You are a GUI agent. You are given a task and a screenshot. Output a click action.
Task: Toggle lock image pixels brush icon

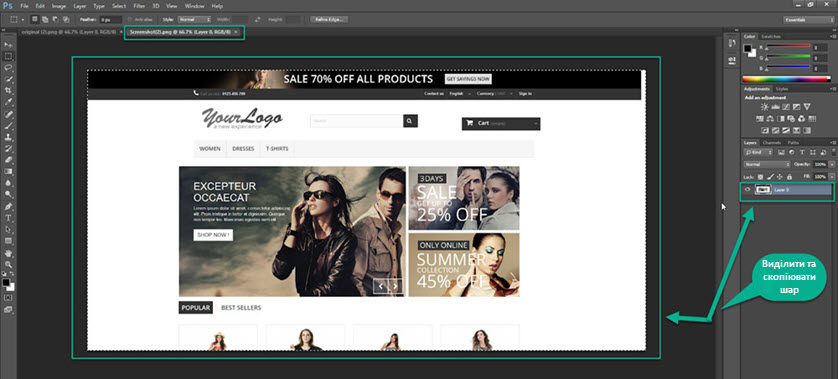(770, 176)
